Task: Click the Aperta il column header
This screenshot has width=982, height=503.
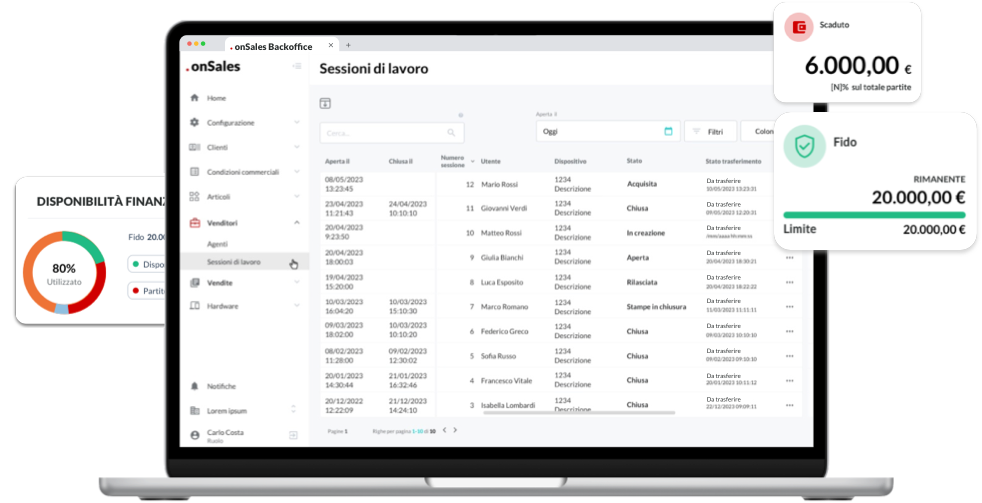Action: 337,162
